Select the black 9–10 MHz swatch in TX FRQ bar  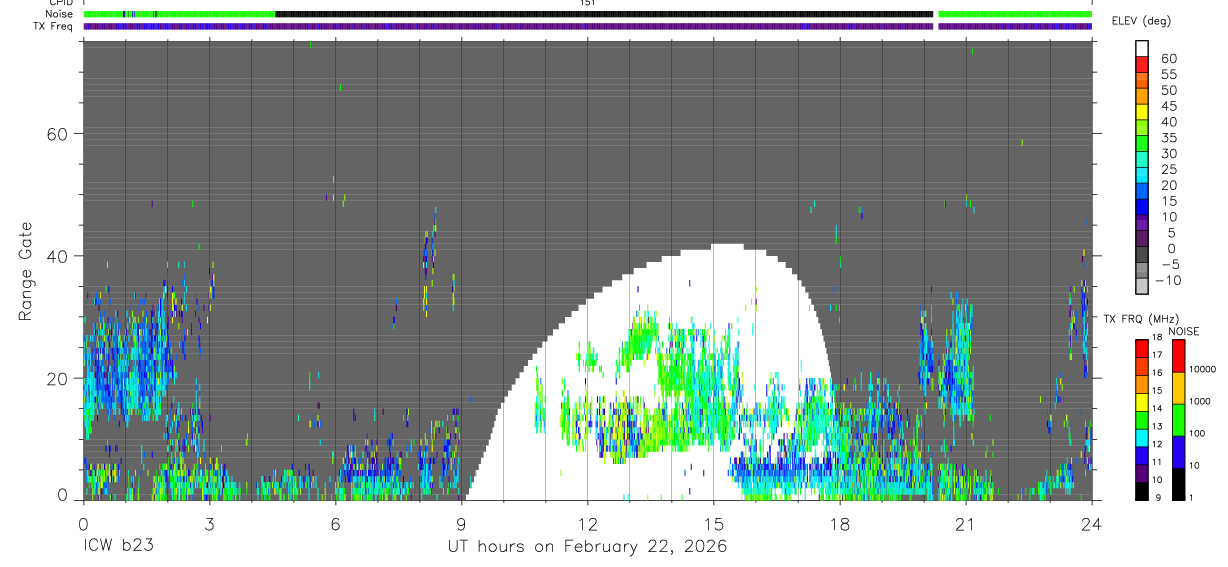[1142, 491]
